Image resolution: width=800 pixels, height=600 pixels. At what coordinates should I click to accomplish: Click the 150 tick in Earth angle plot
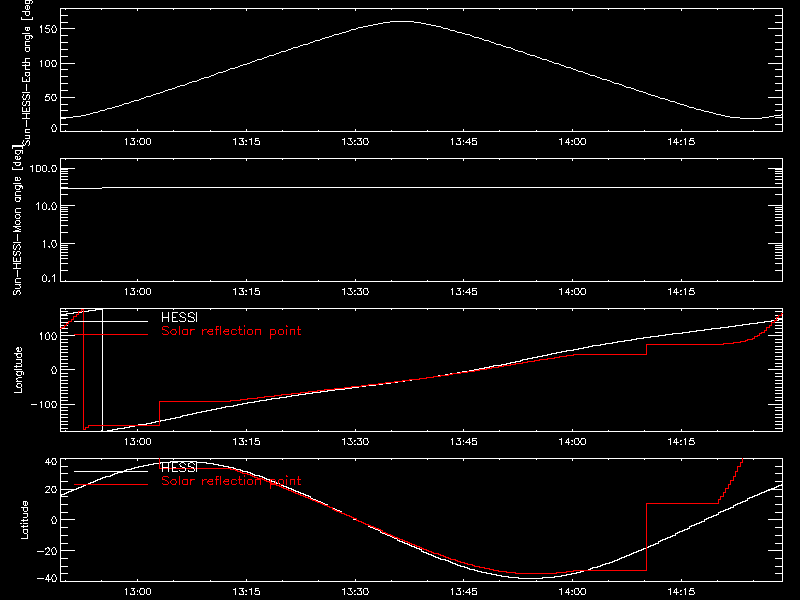[x=48, y=29]
